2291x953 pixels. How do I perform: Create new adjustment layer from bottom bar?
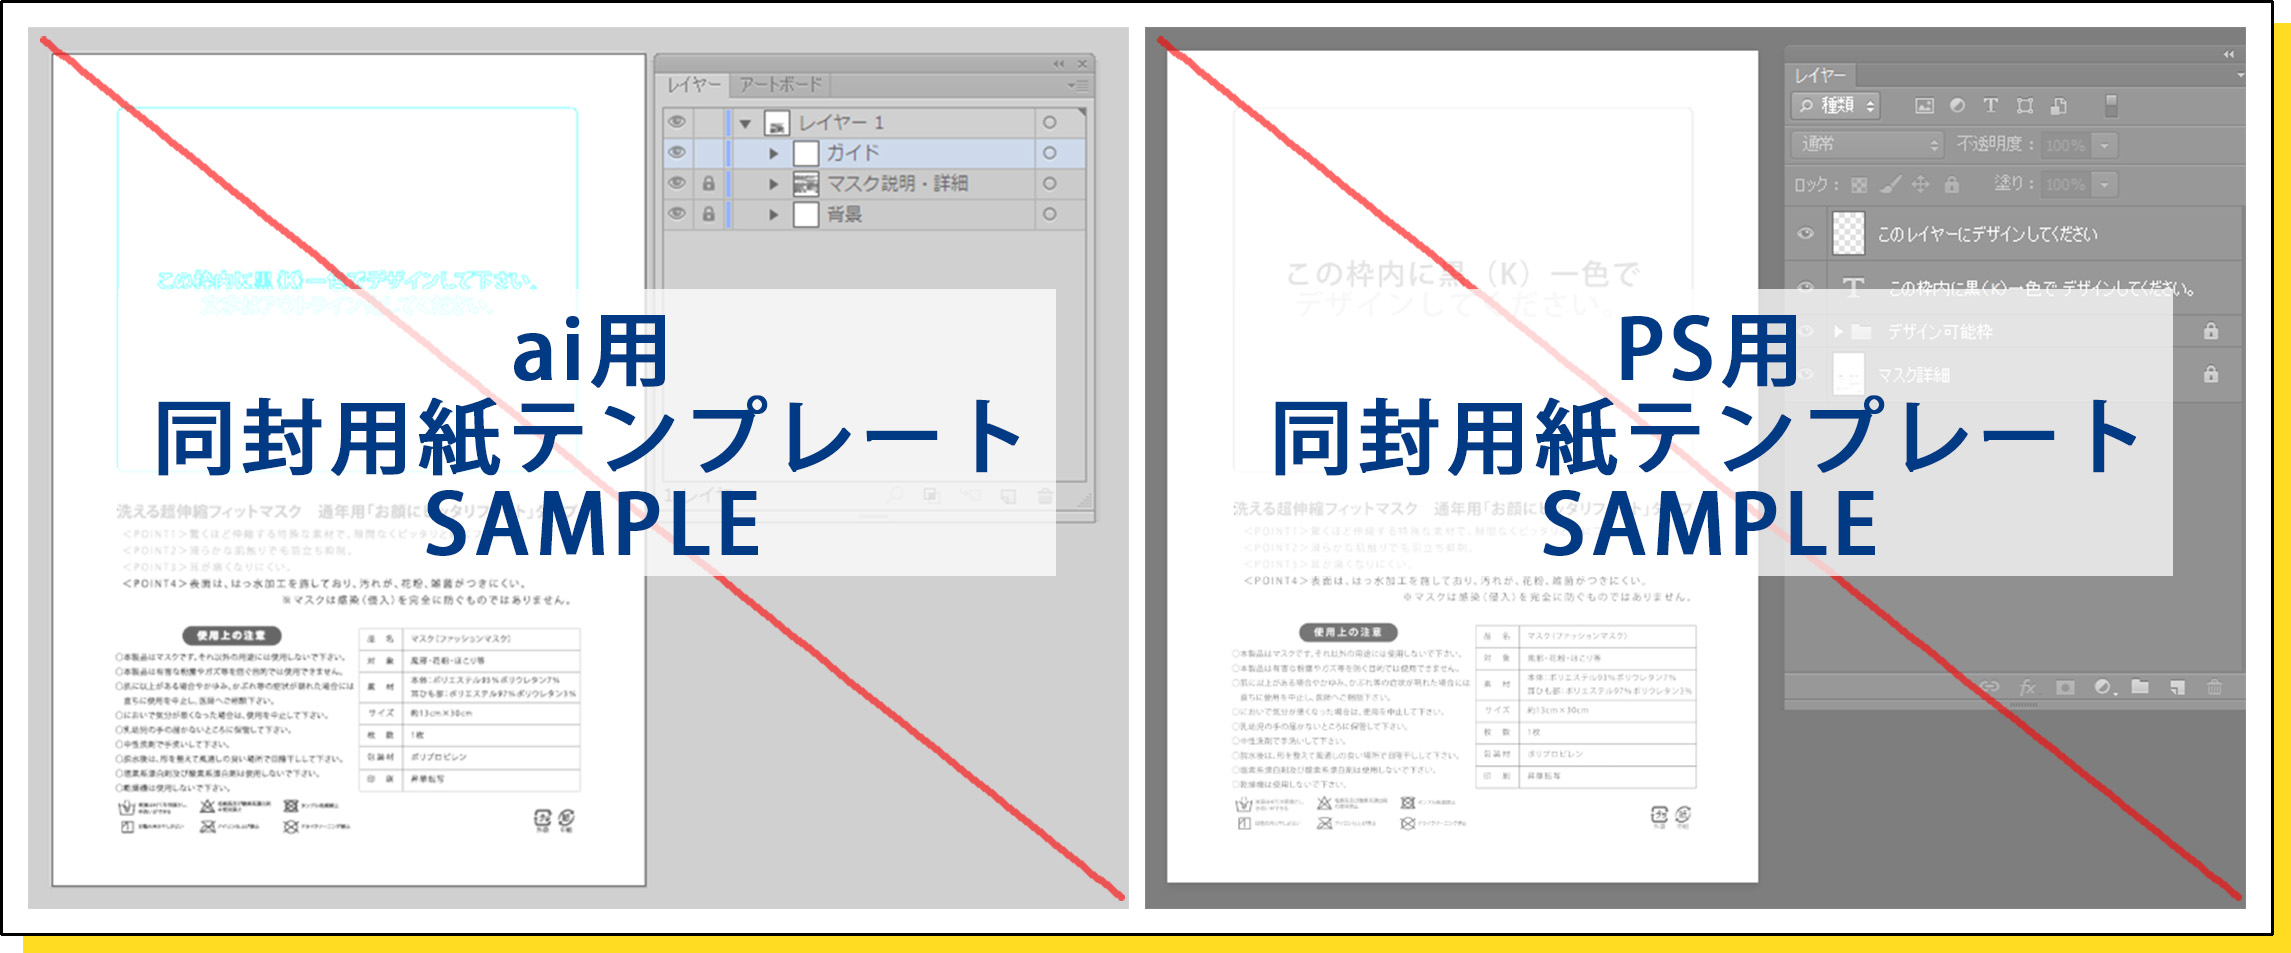2104,687
